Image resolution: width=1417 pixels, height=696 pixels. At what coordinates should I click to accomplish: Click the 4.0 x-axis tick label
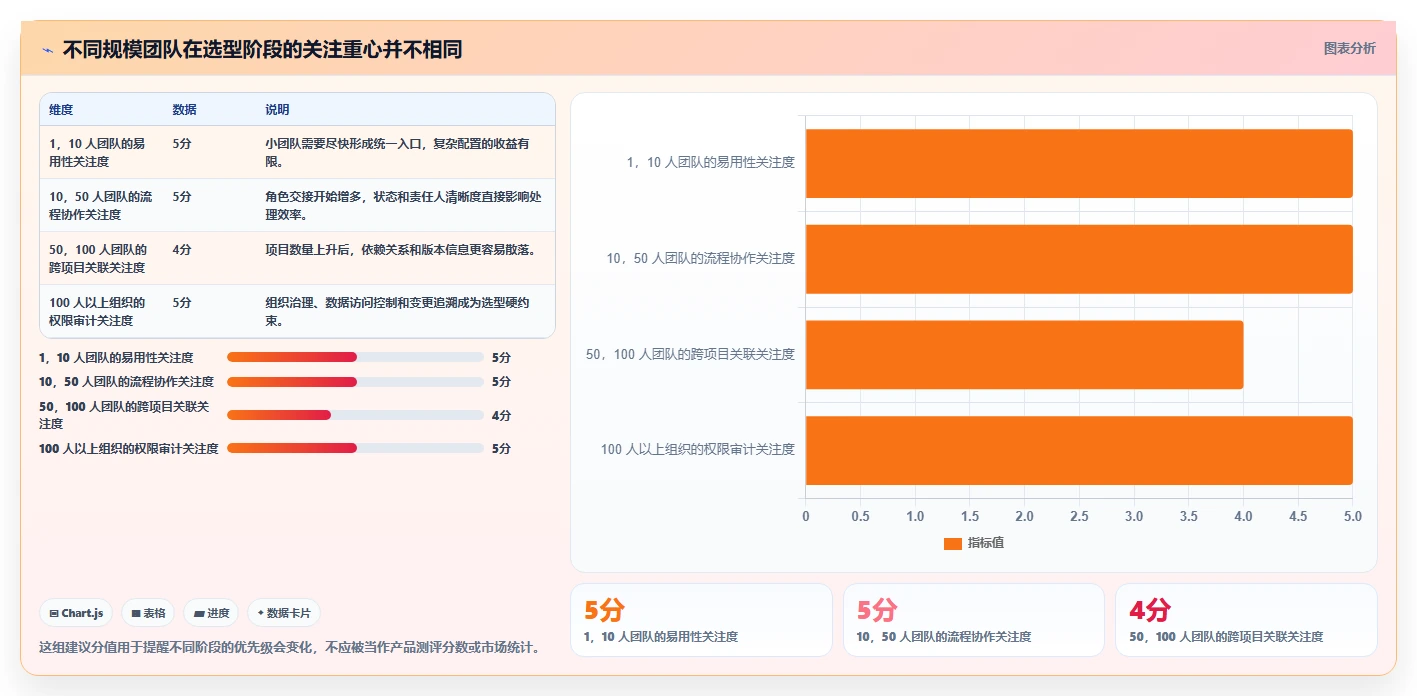pos(1243,516)
